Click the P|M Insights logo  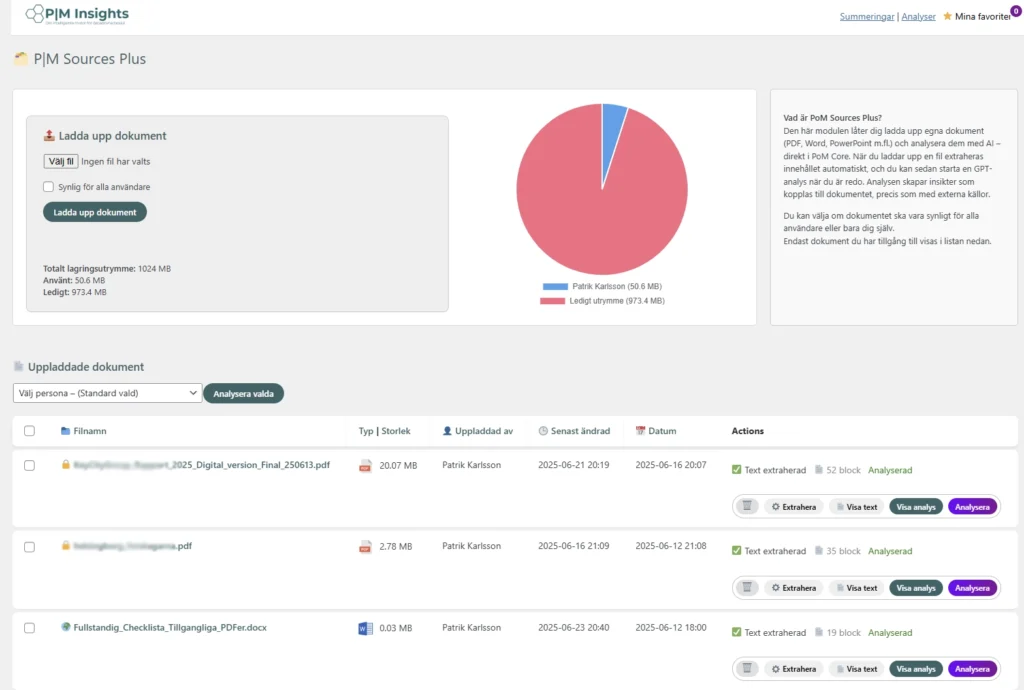77,15
